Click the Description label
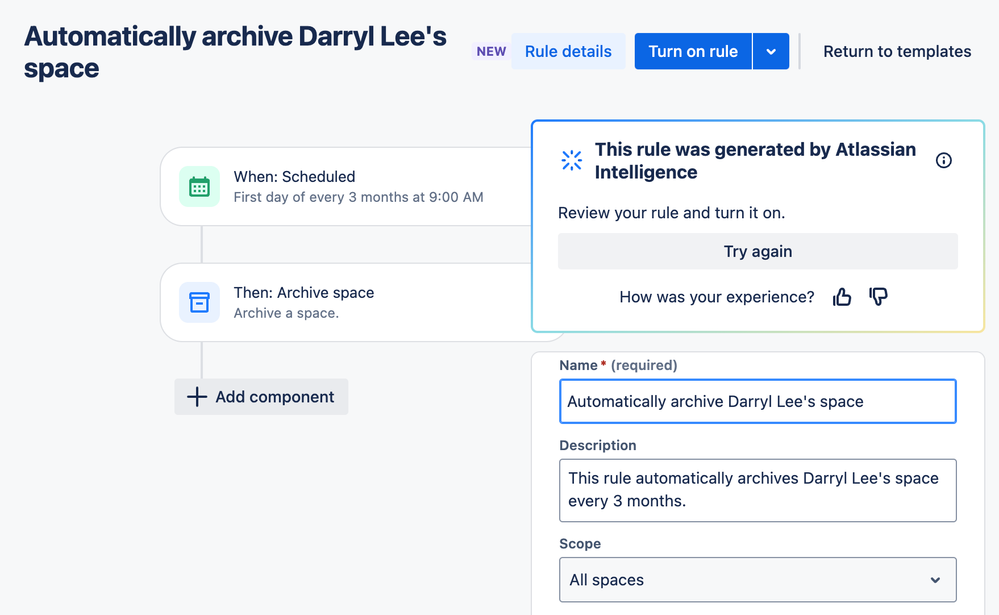The height and width of the screenshot is (615, 999). click(x=598, y=445)
